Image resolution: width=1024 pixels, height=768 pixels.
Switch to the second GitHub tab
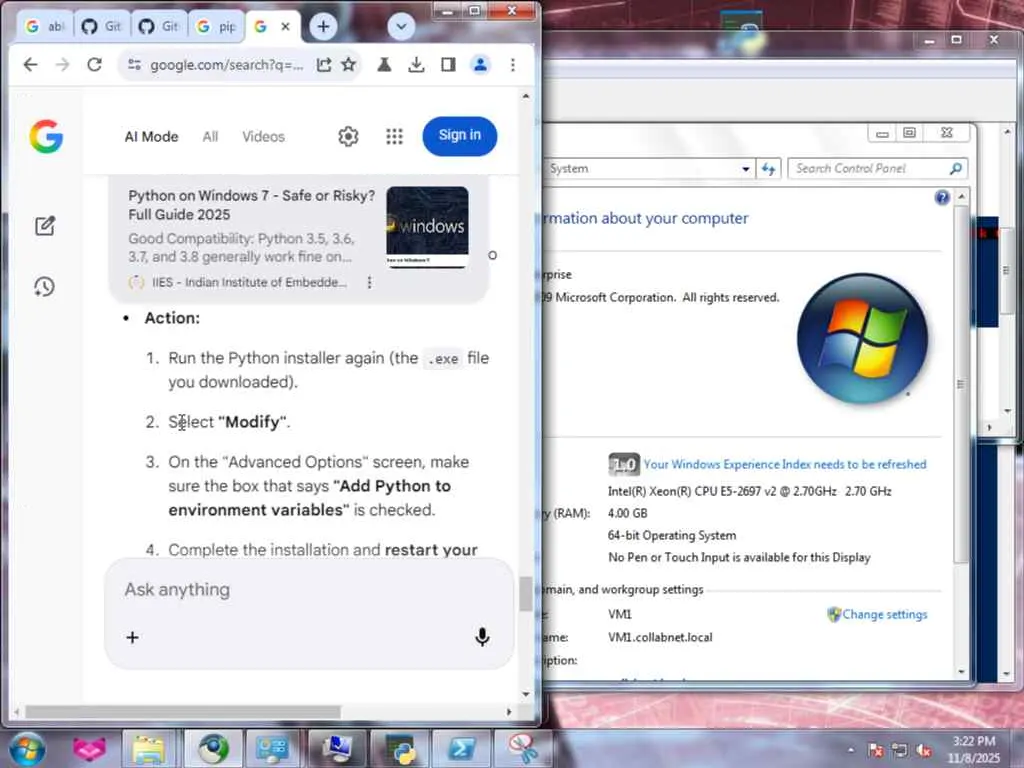pos(159,27)
